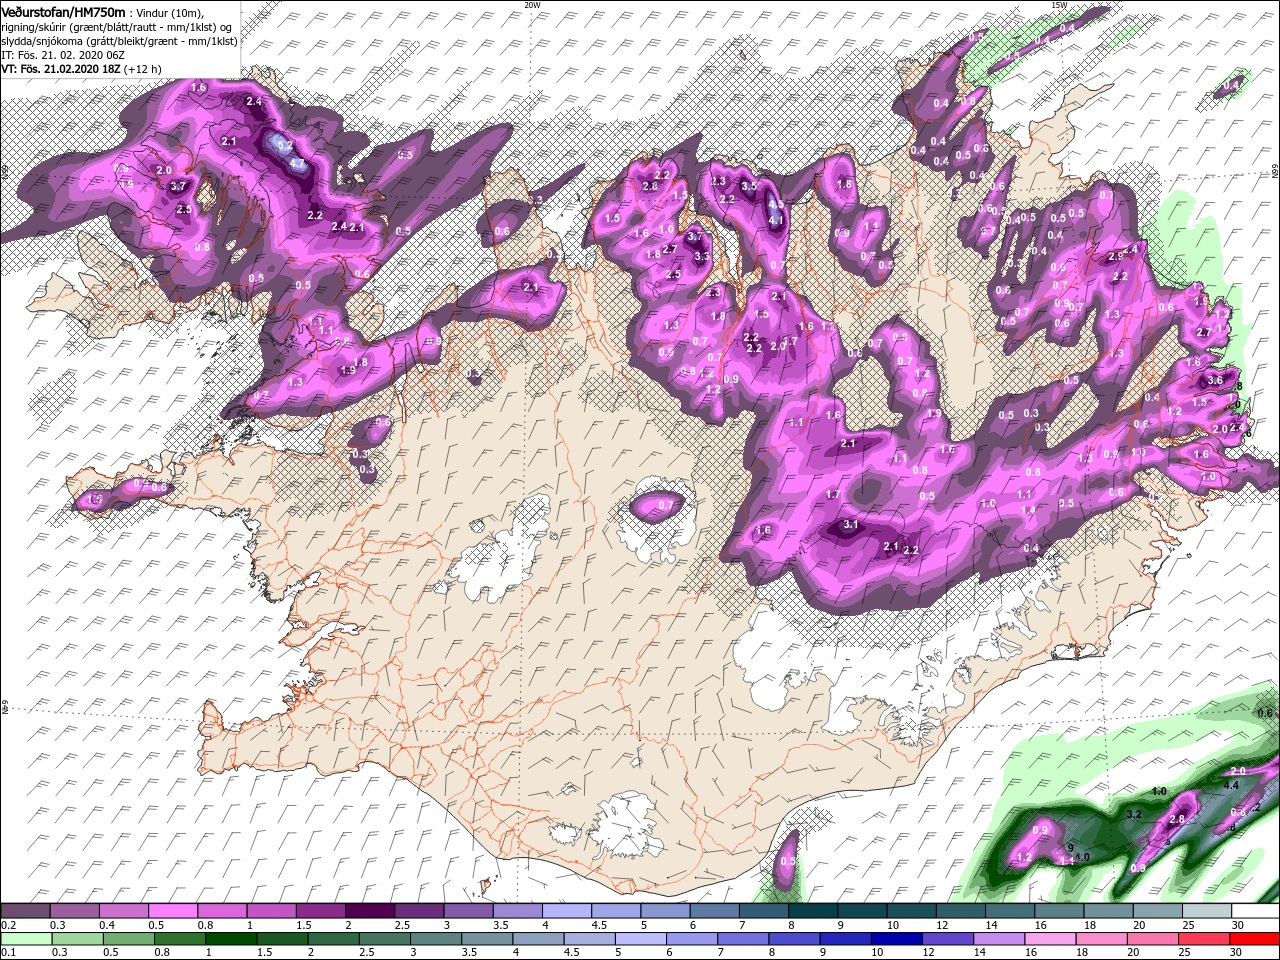This screenshot has width=1280, height=960.
Task: Click the 0.8 swatch in the upper purple legend row
Action: click(222, 911)
